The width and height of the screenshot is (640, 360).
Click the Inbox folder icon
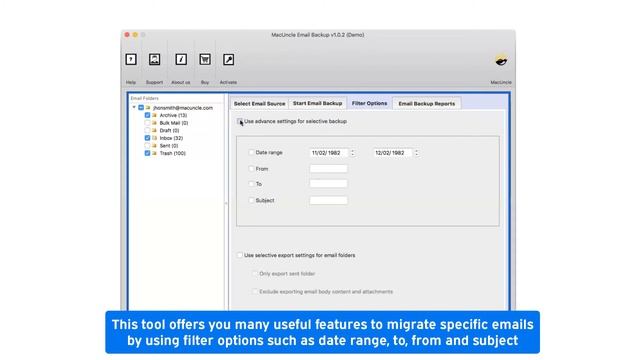coord(154,138)
